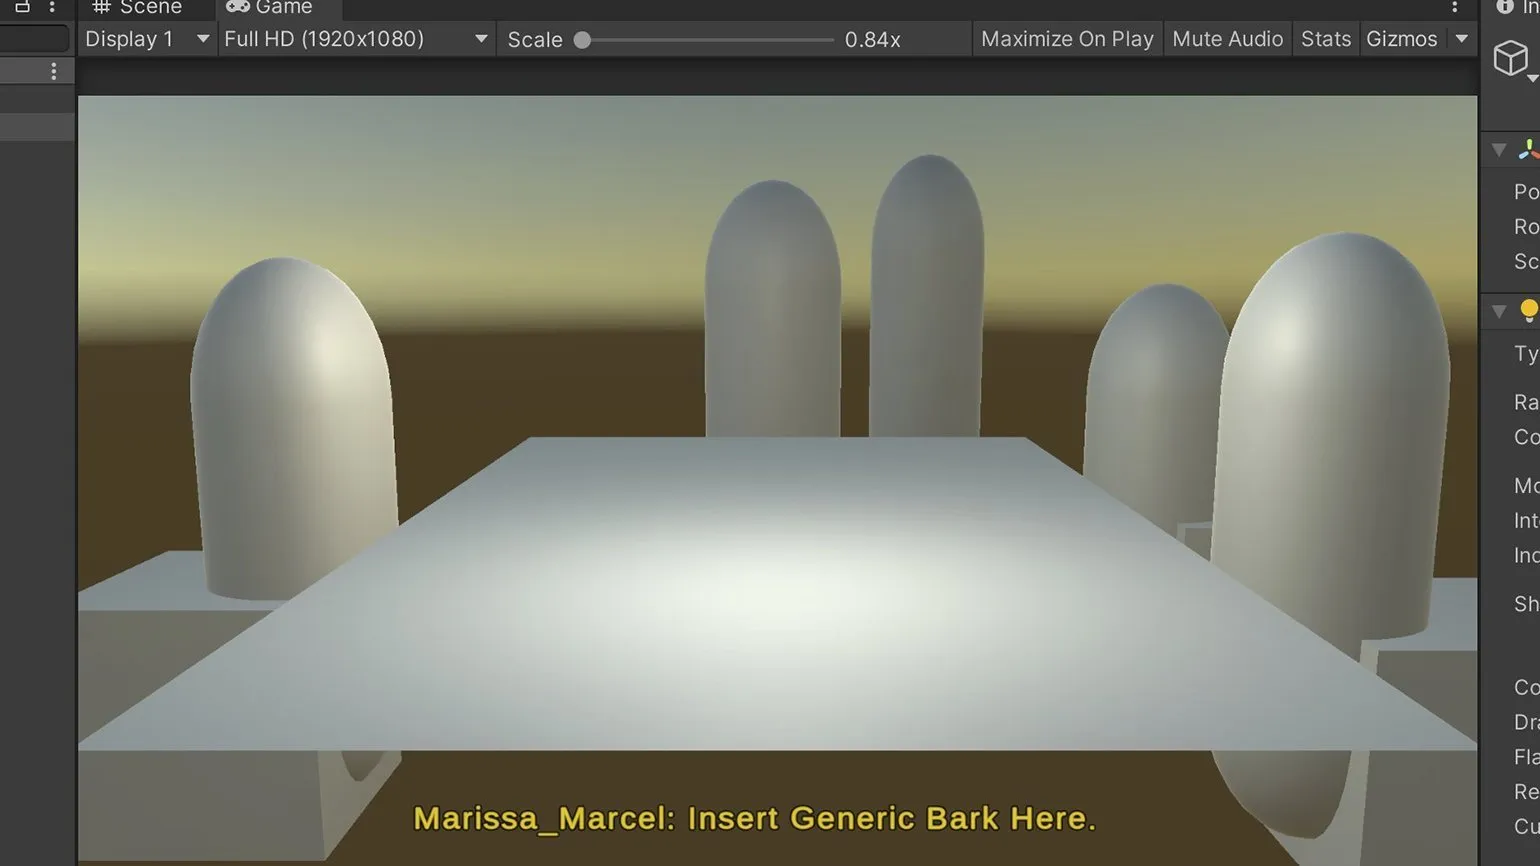Click the three-dot menu below the lock
Screen dimensions: 1540x866
click(53, 71)
